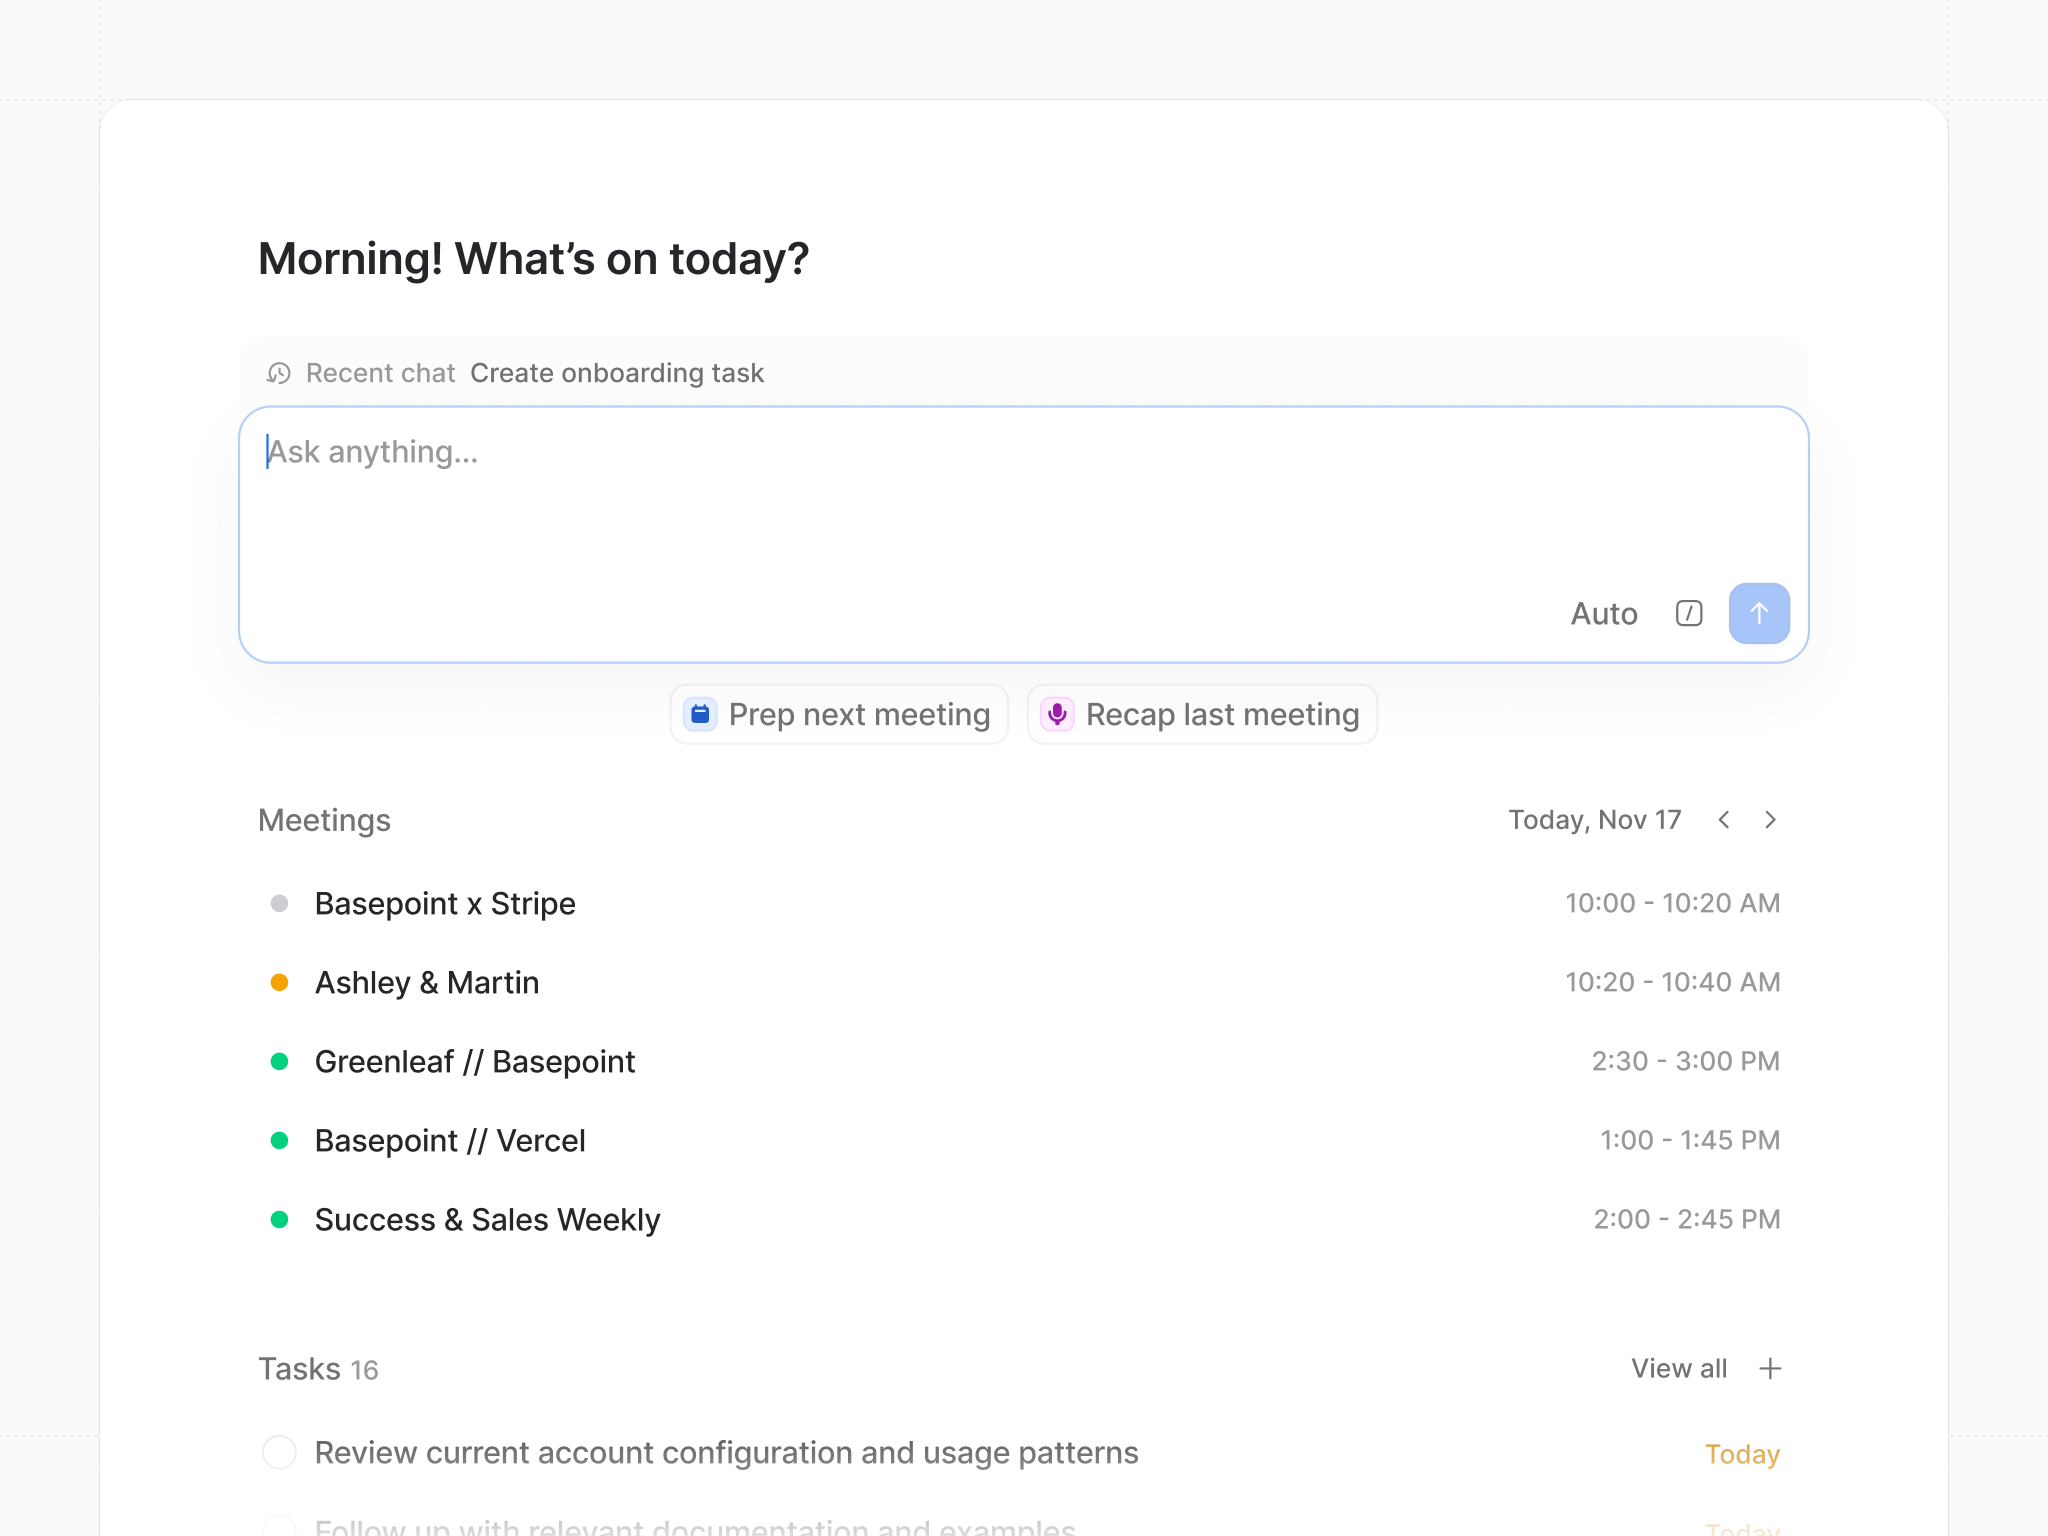
Task: Open the Create onboarding task recent chat
Action: pyautogui.click(x=617, y=373)
